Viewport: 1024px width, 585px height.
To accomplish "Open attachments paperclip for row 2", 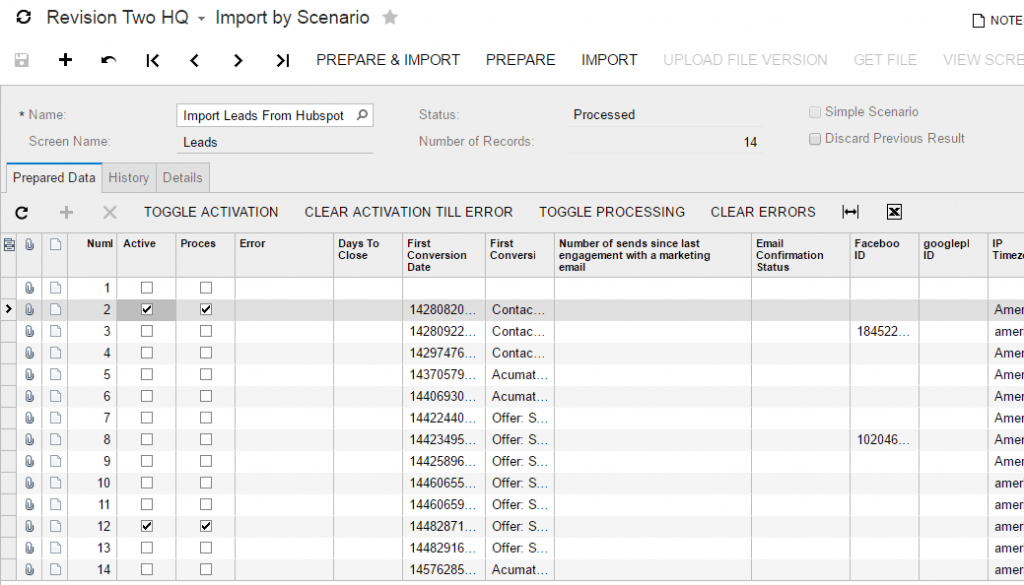I will tap(29, 309).
